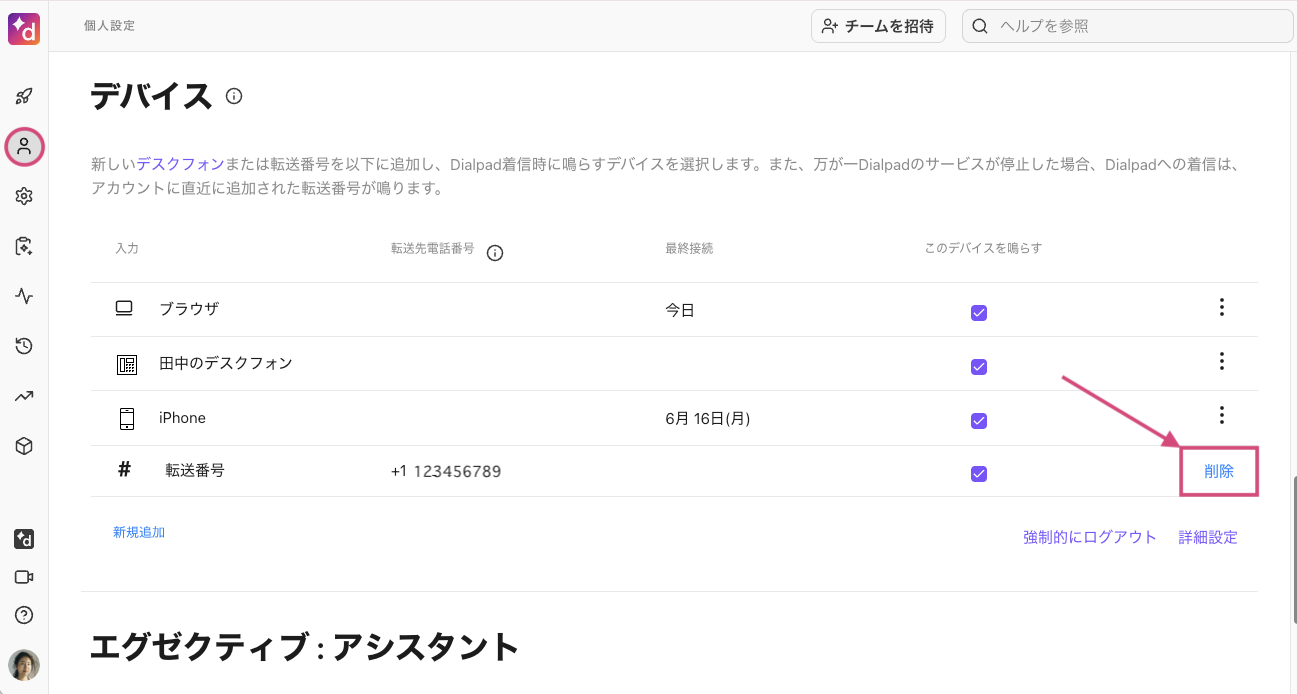Viewport: 1297px width, 694px height.
Task: Uncheck ring checkbox for ブラウザ
Action: 979,313
